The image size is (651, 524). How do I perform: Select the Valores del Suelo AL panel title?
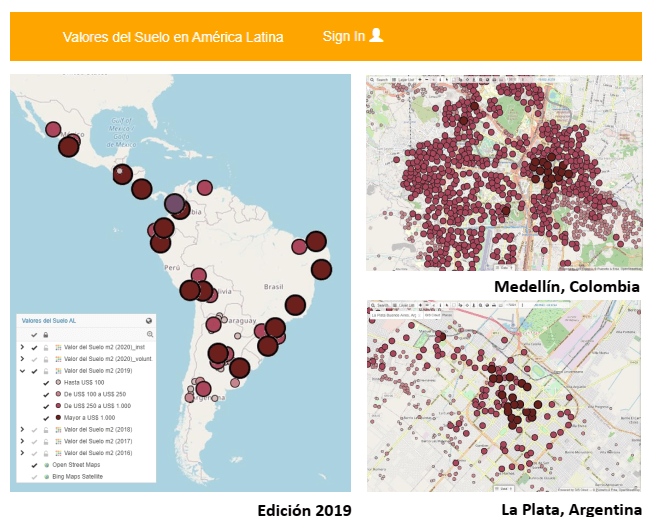(x=50, y=322)
